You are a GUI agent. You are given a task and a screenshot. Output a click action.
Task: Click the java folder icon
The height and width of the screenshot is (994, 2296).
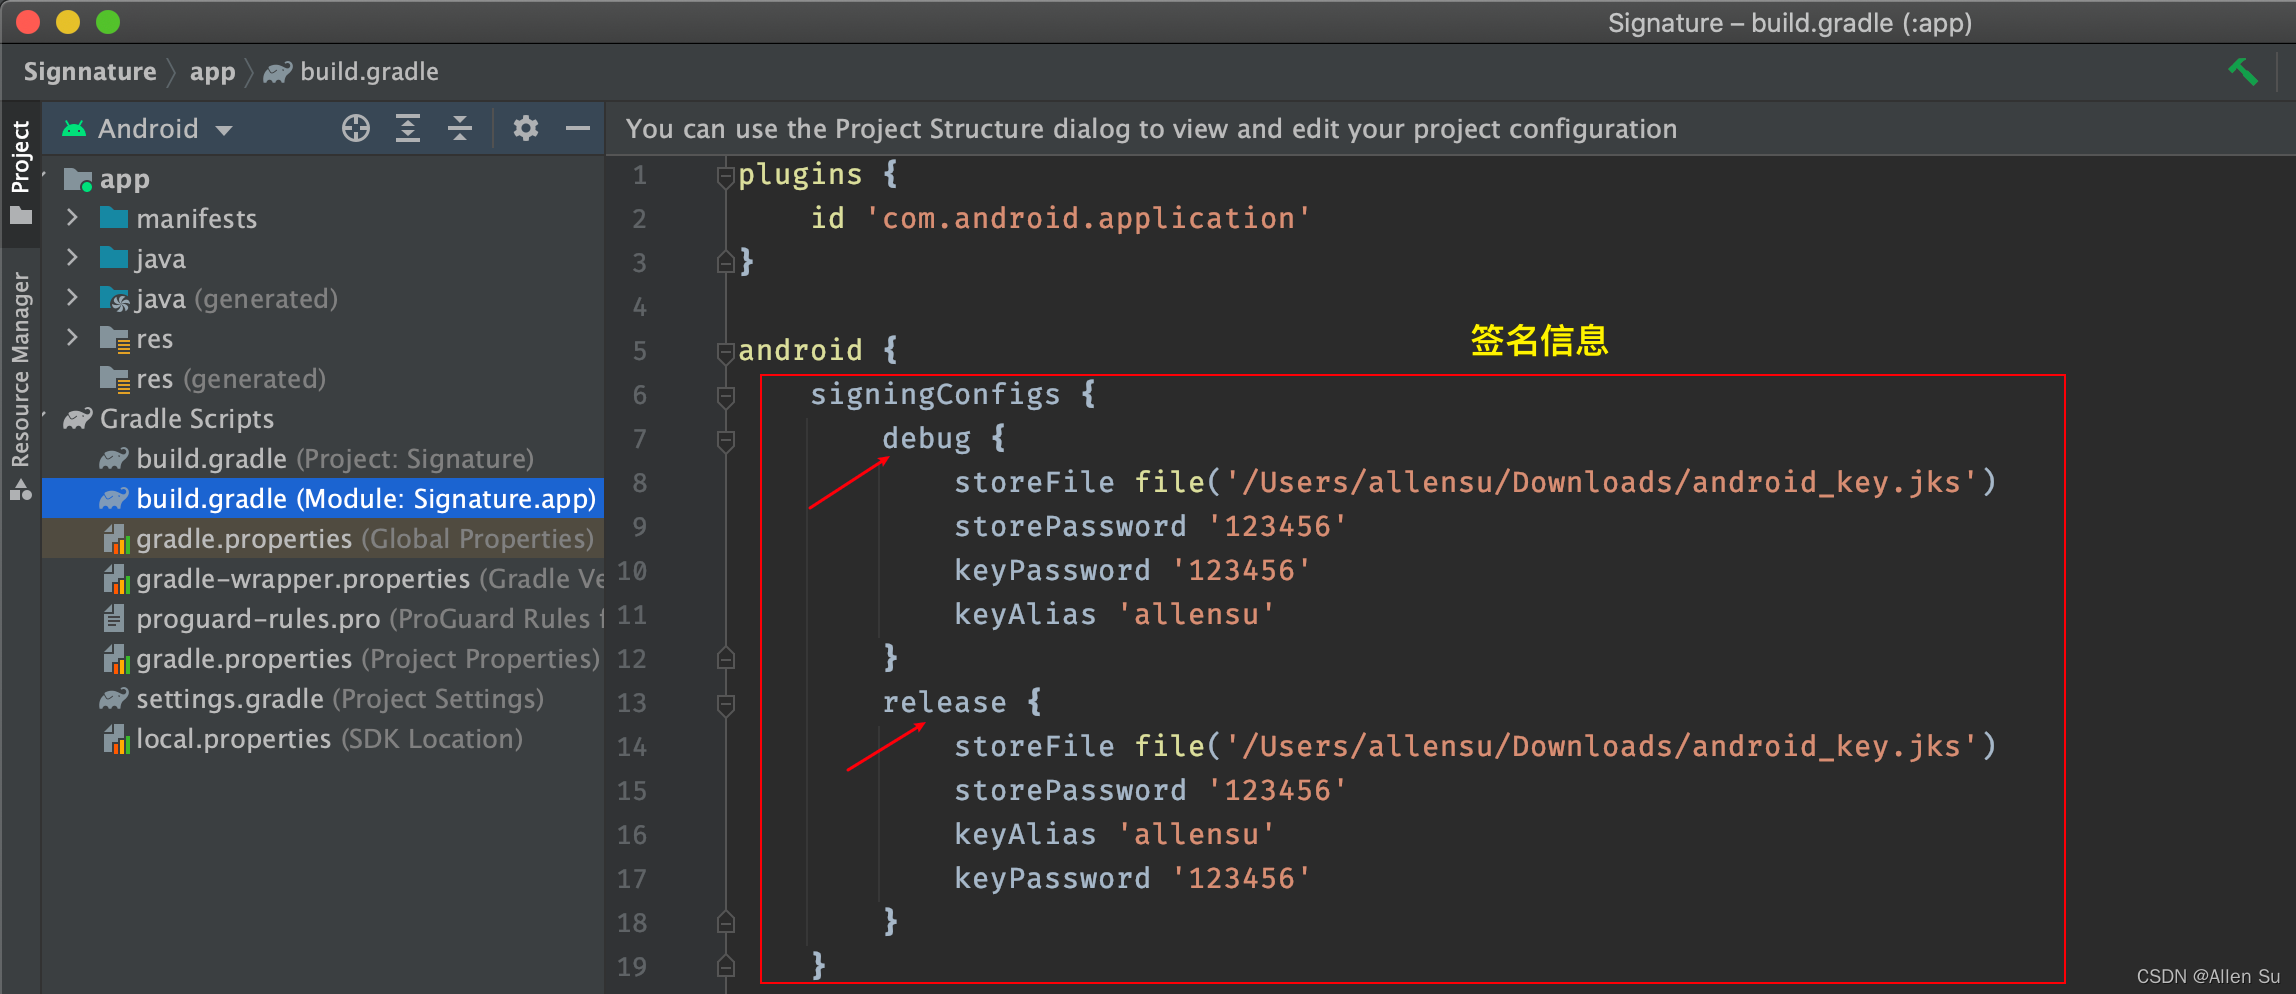[x=114, y=258]
